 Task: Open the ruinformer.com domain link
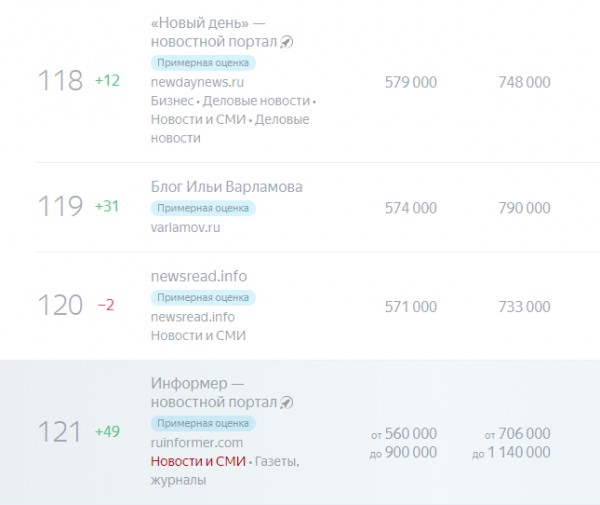[197, 443]
